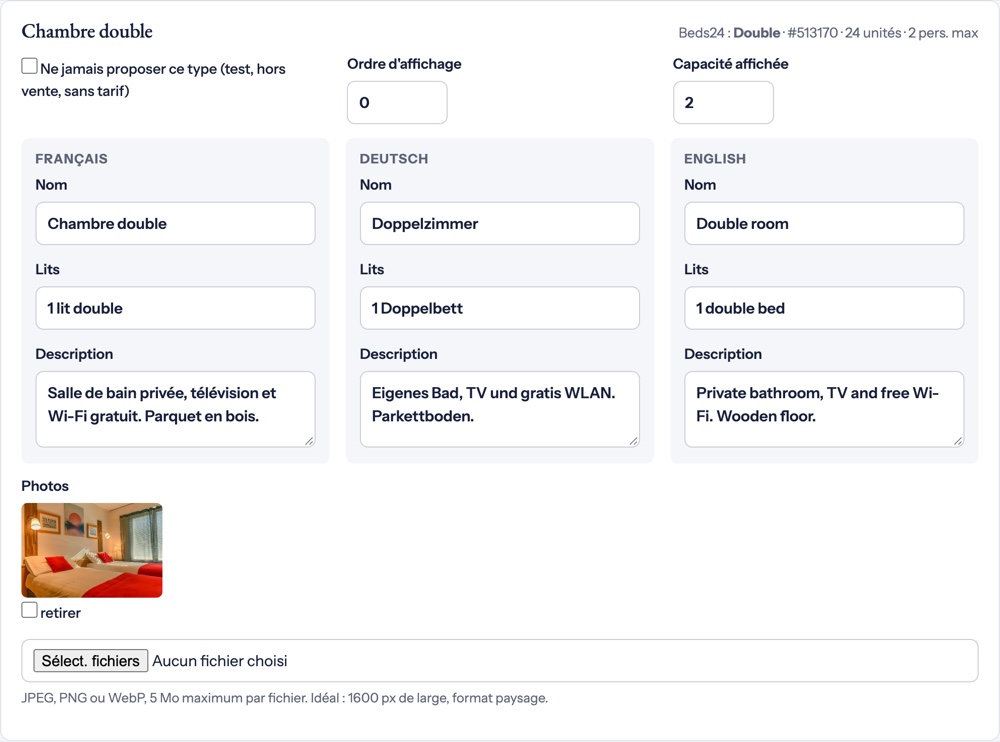Click the 'Lits' label under DEUTSCH
The height and width of the screenshot is (742, 1000).
(x=372, y=269)
